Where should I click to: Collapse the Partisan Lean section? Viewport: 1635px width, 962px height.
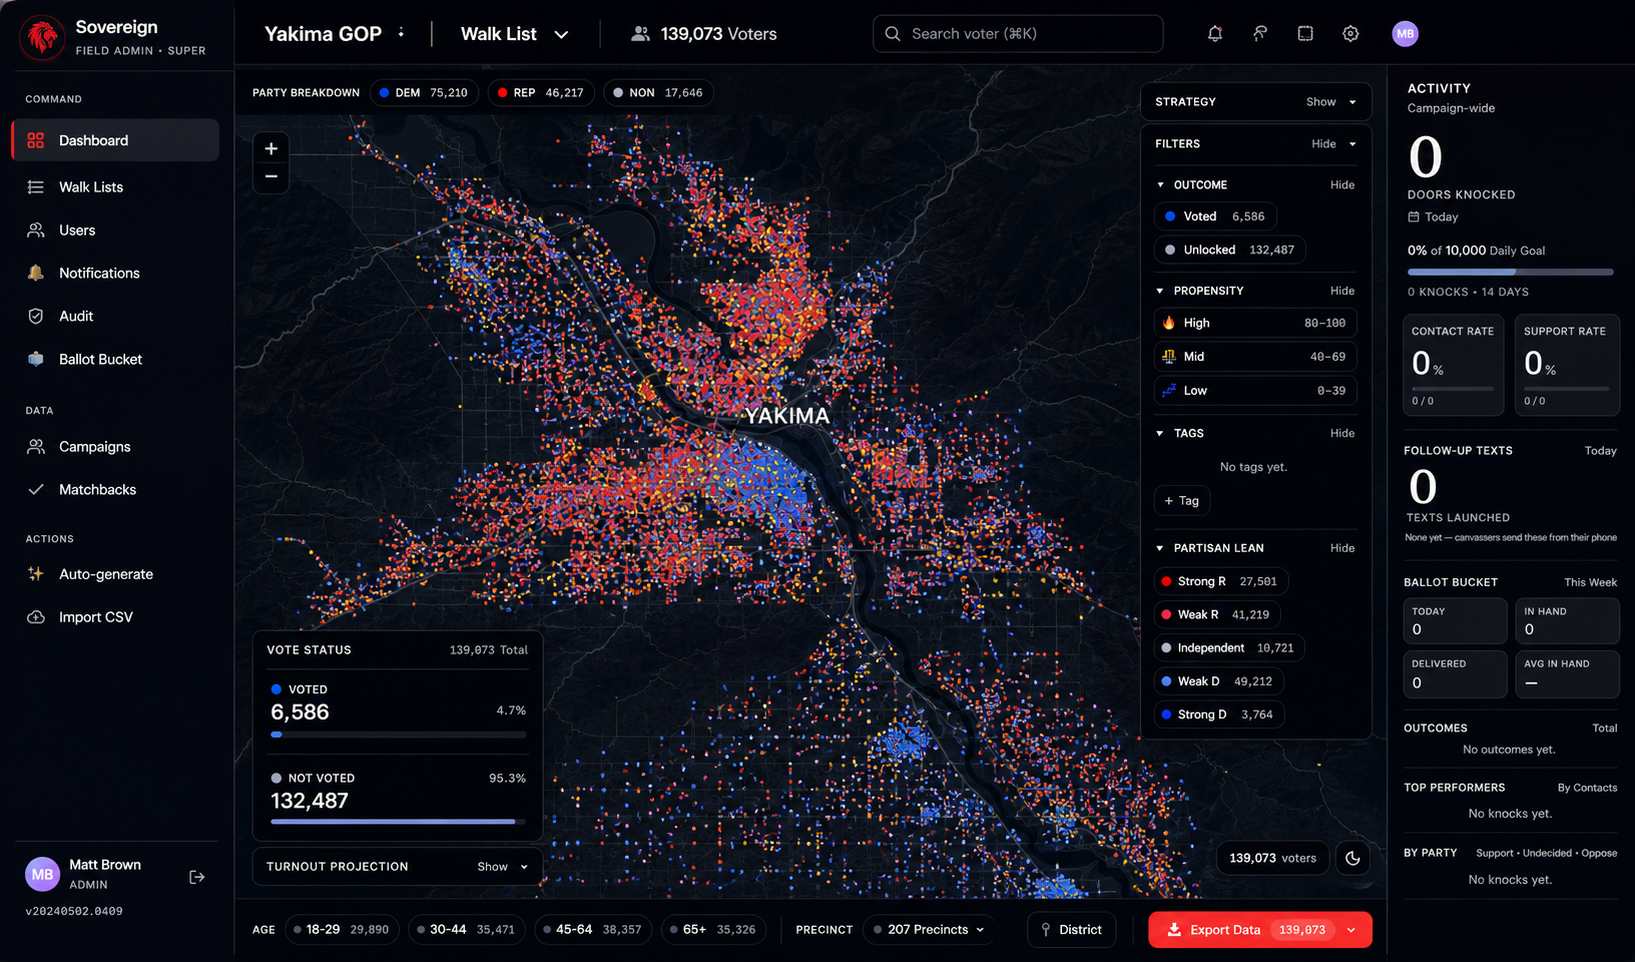[x=1342, y=548]
